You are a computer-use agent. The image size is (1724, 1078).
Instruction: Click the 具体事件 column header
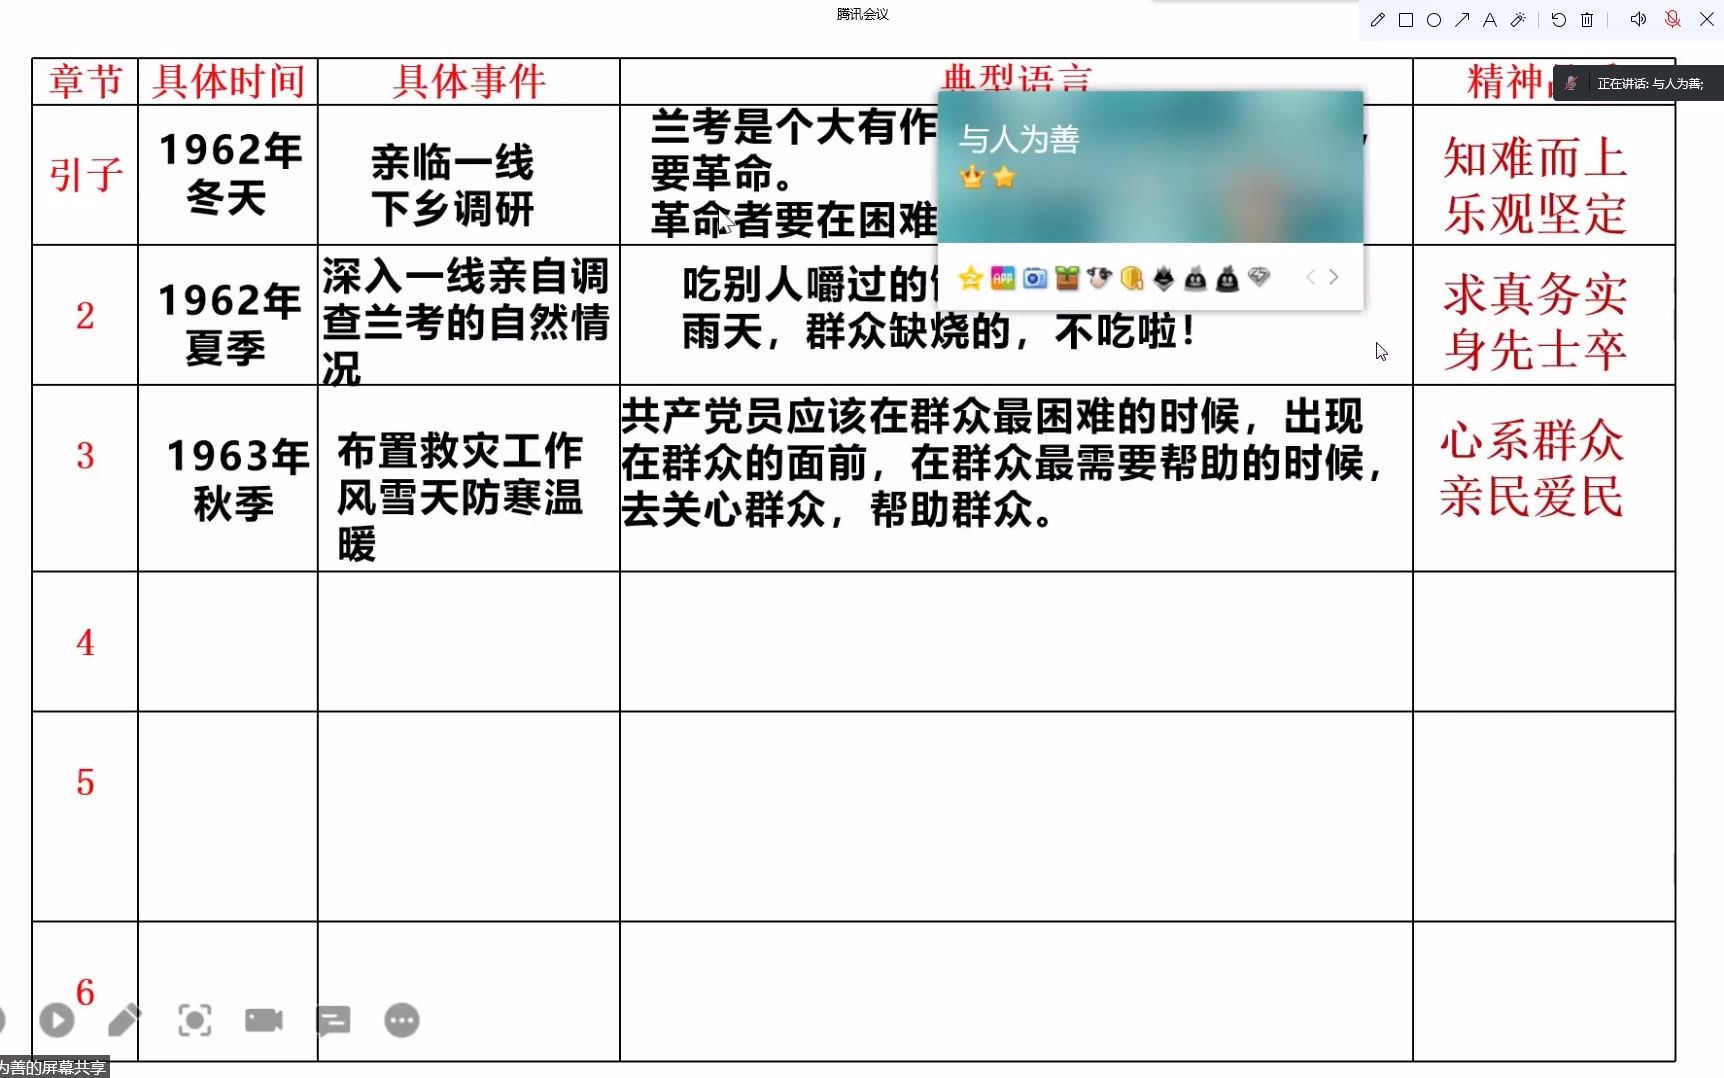(x=469, y=81)
